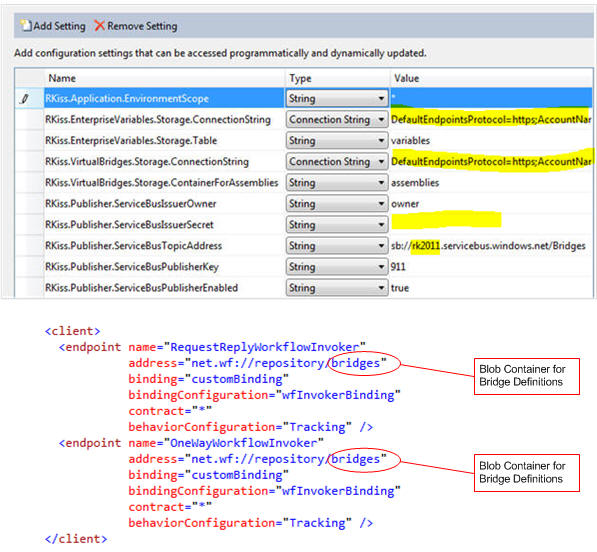Expand Type dropdown for ServiceBusIssuerSecret row
This screenshot has width=597, height=552.
point(337,225)
